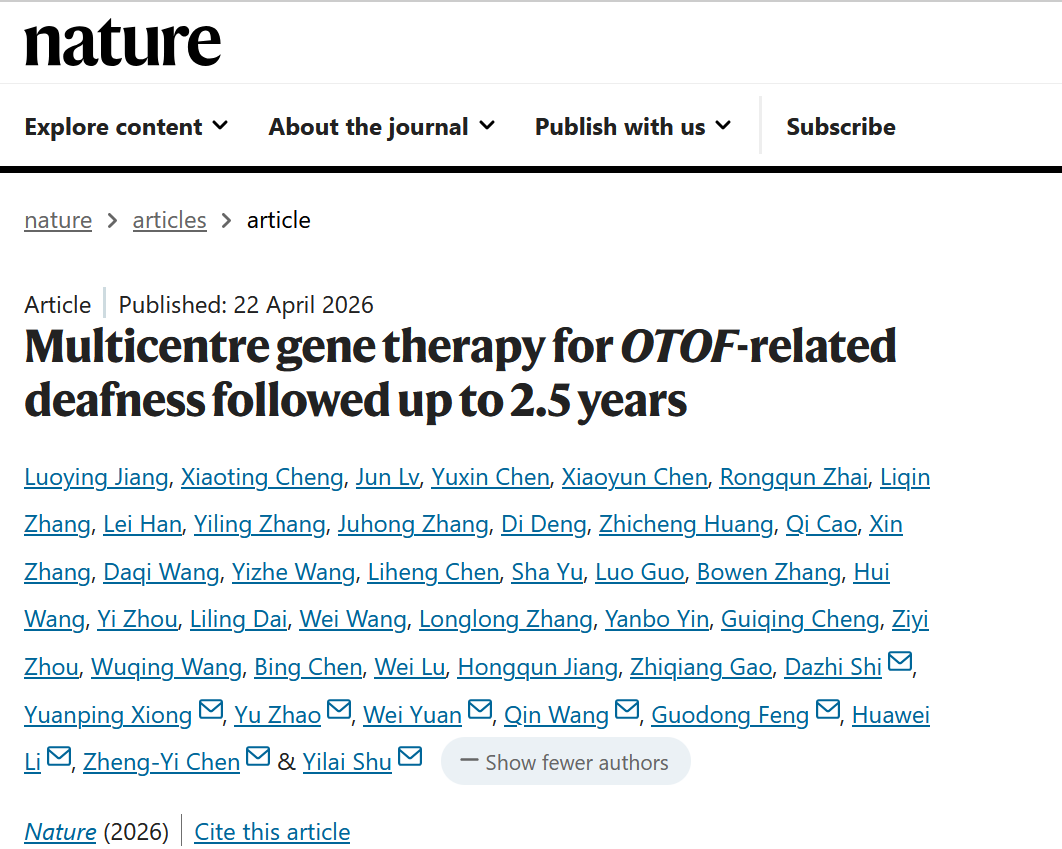Open author Luoying Jiang's link
This screenshot has height=849, width=1062.
[96, 478]
